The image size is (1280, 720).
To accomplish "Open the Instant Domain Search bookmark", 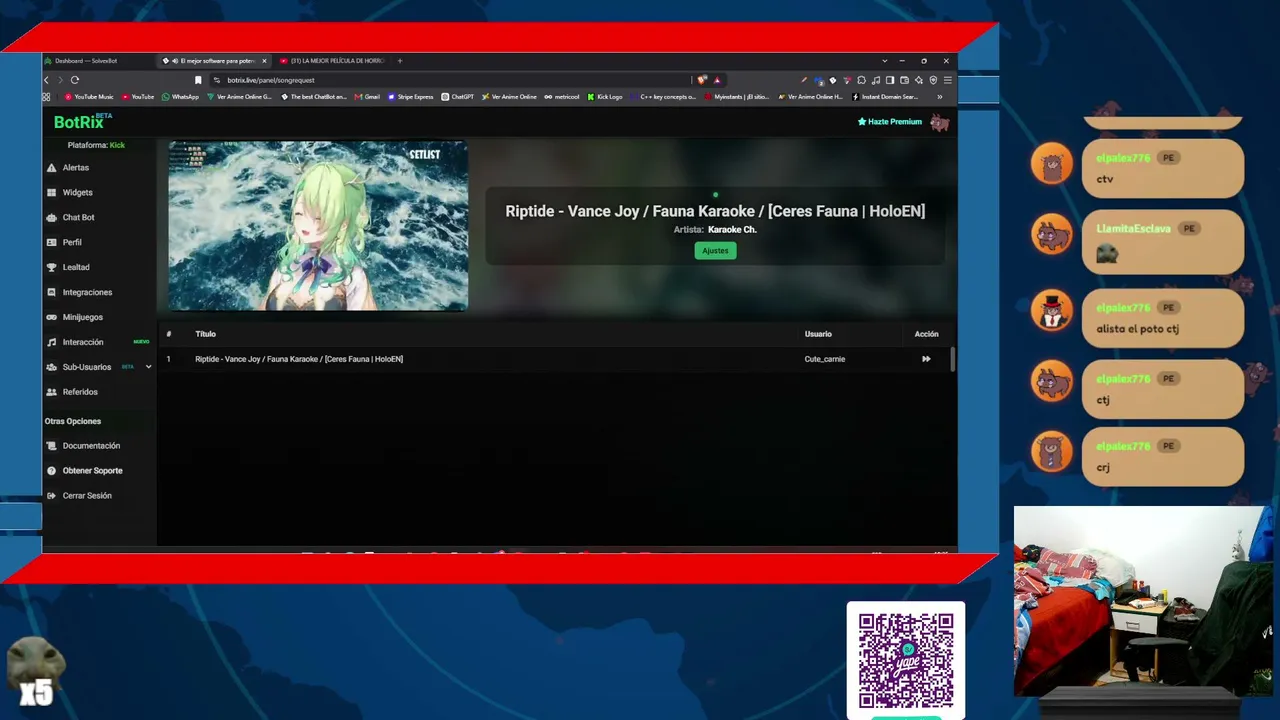I will click(885, 97).
